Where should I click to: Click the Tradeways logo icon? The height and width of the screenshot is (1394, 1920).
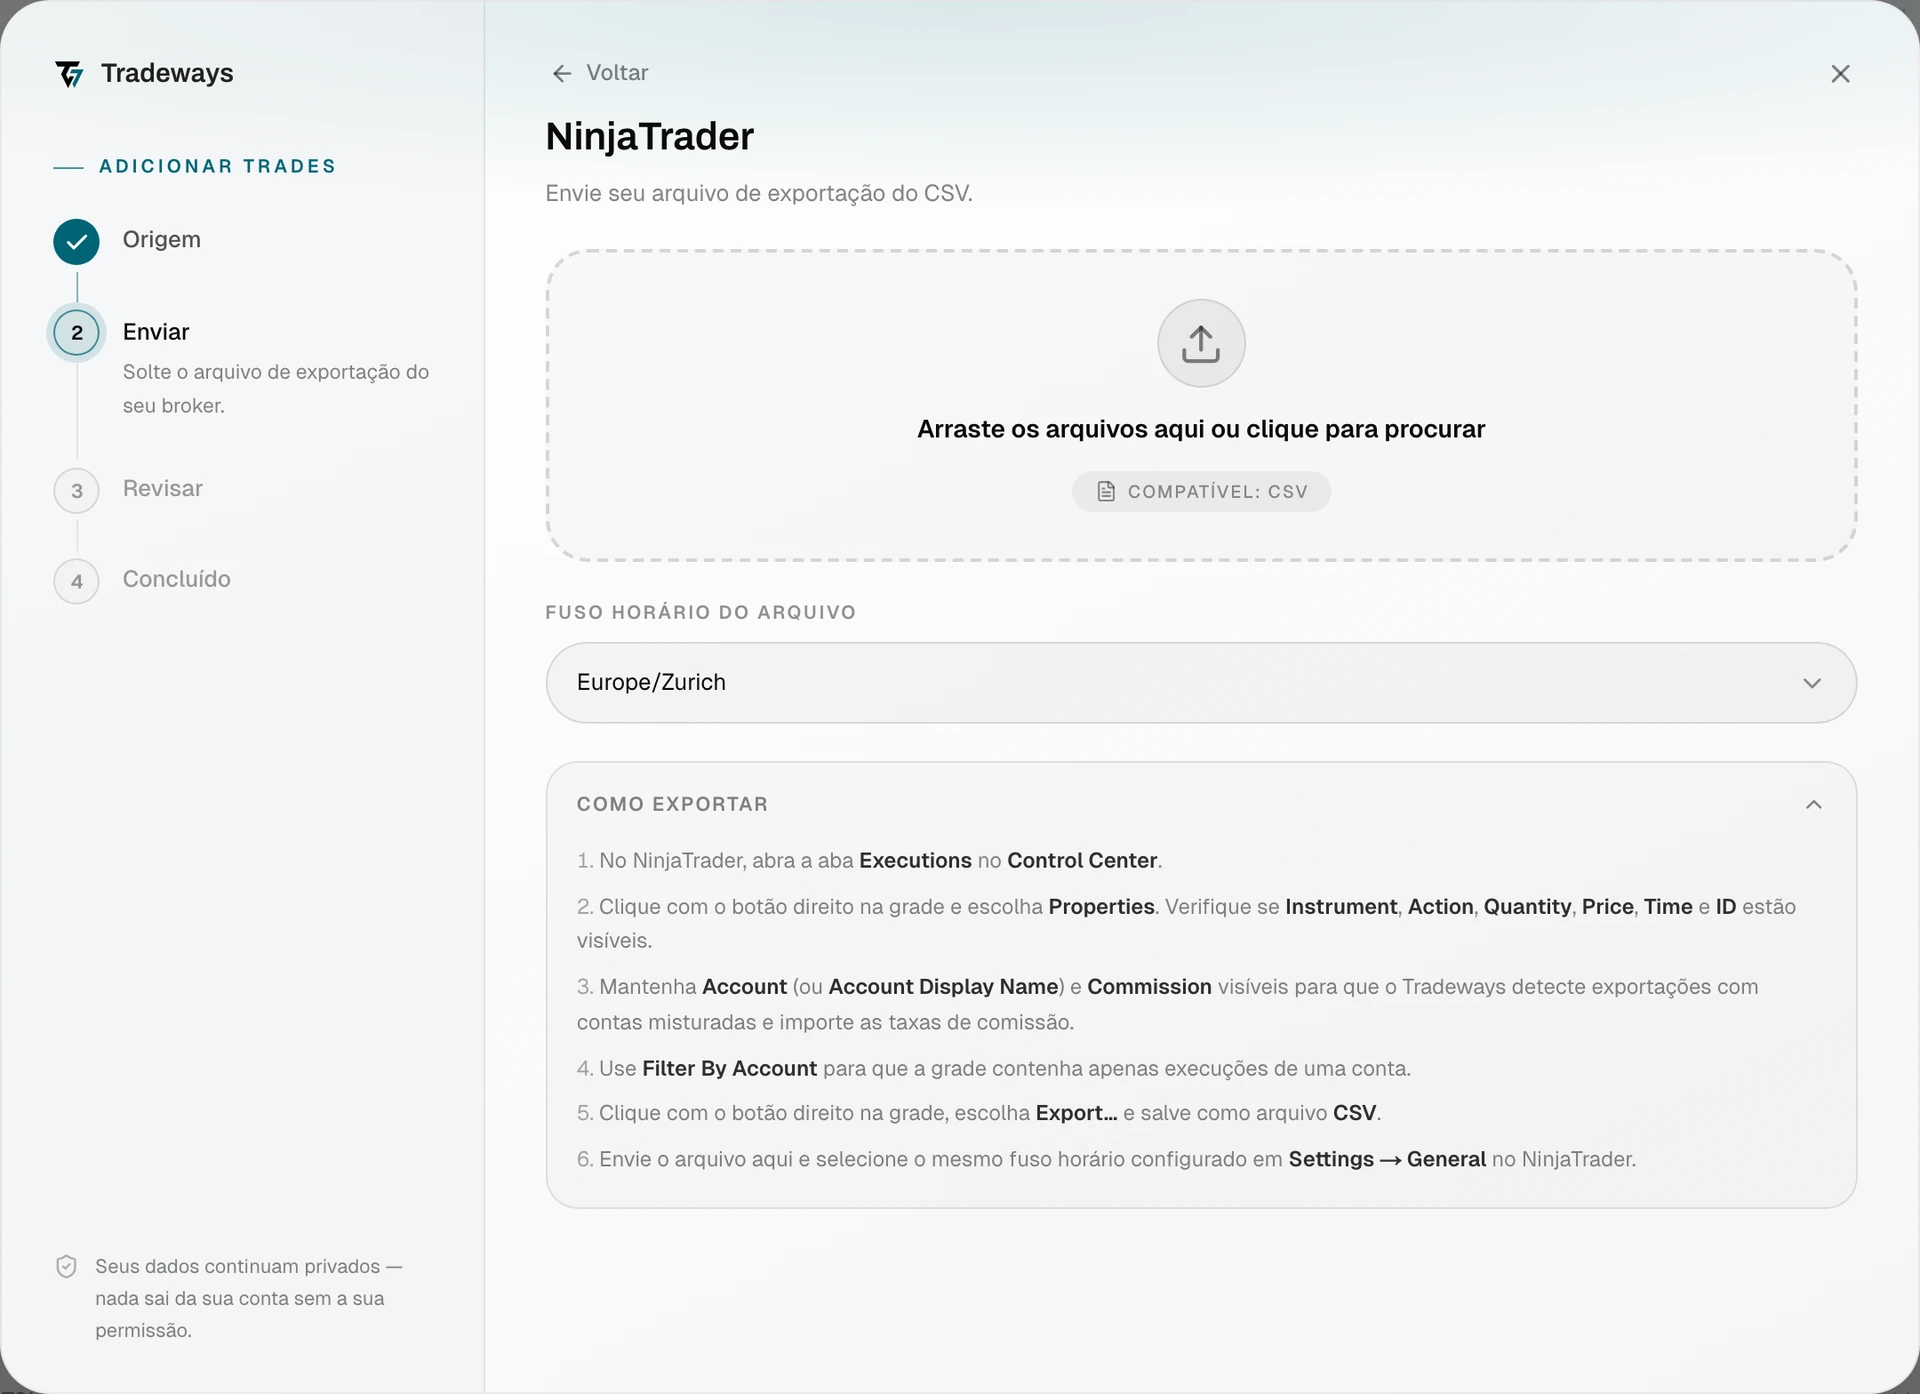pos(69,74)
